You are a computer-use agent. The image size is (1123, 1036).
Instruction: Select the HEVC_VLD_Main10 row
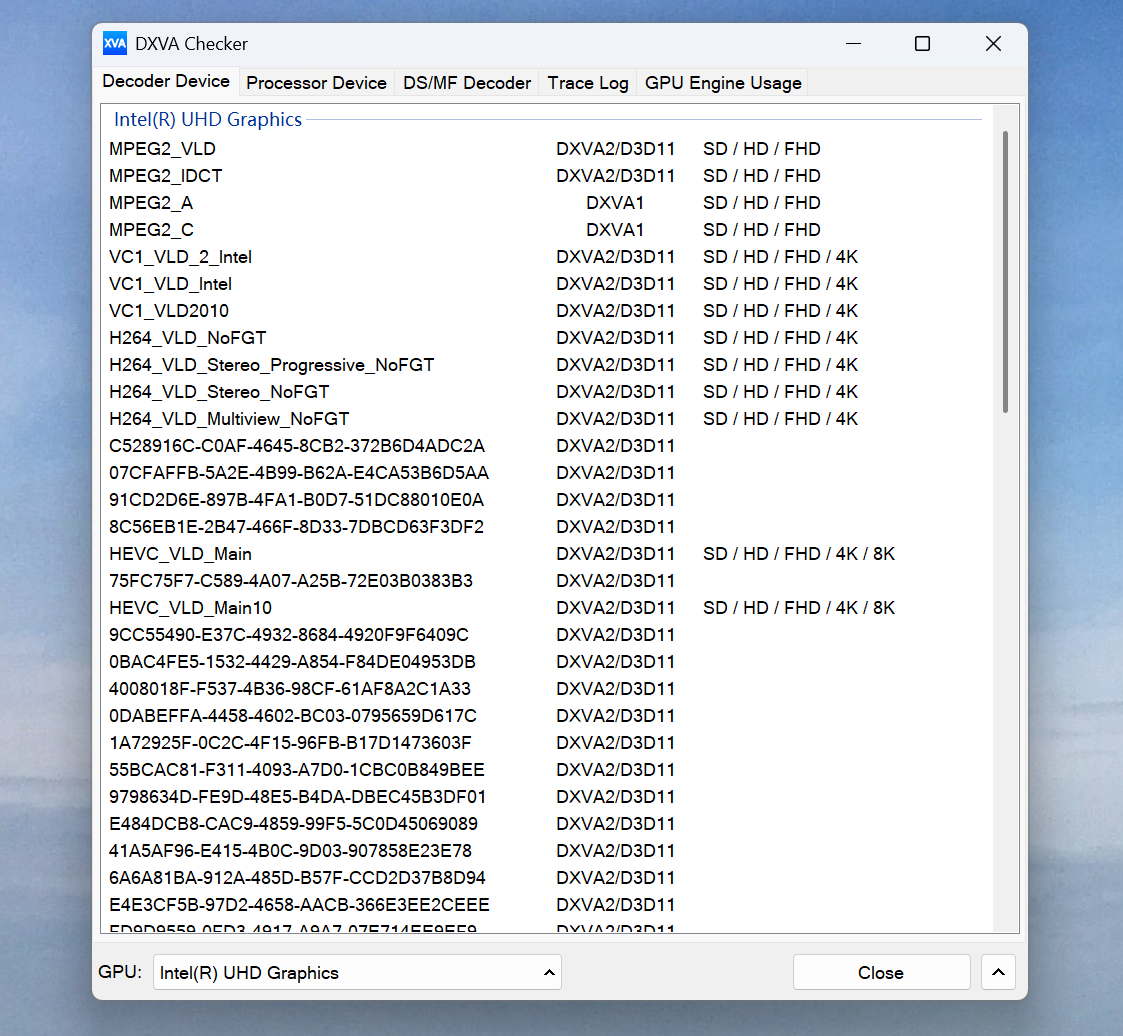point(546,609)
